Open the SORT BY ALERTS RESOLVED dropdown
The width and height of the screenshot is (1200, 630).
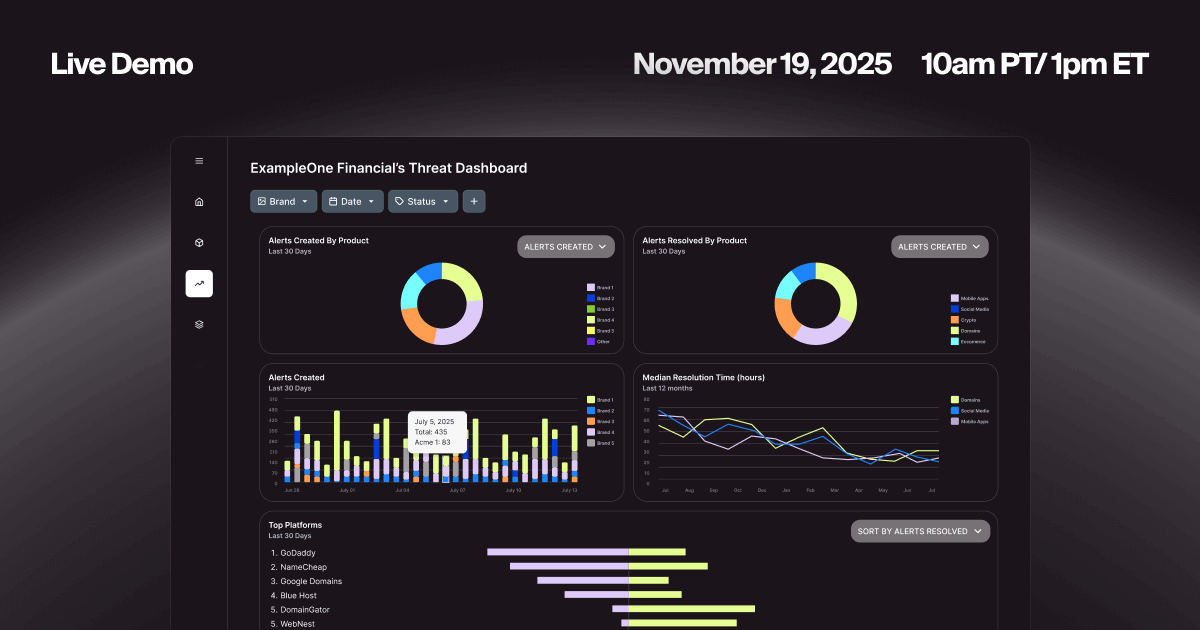pos(920,531)
